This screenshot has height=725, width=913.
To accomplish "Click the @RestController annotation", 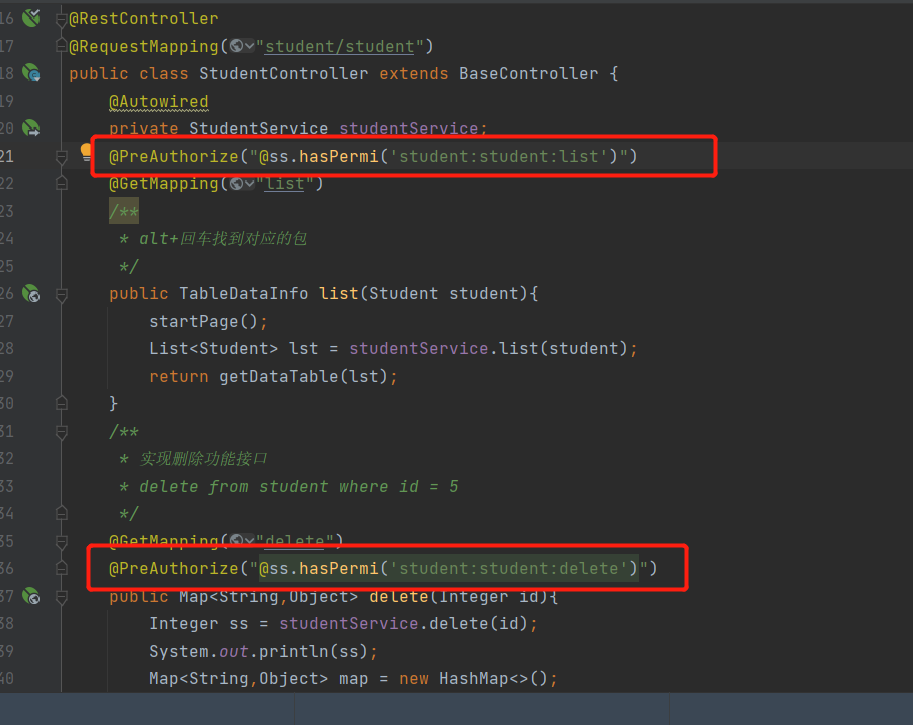I will click(143, 19).
